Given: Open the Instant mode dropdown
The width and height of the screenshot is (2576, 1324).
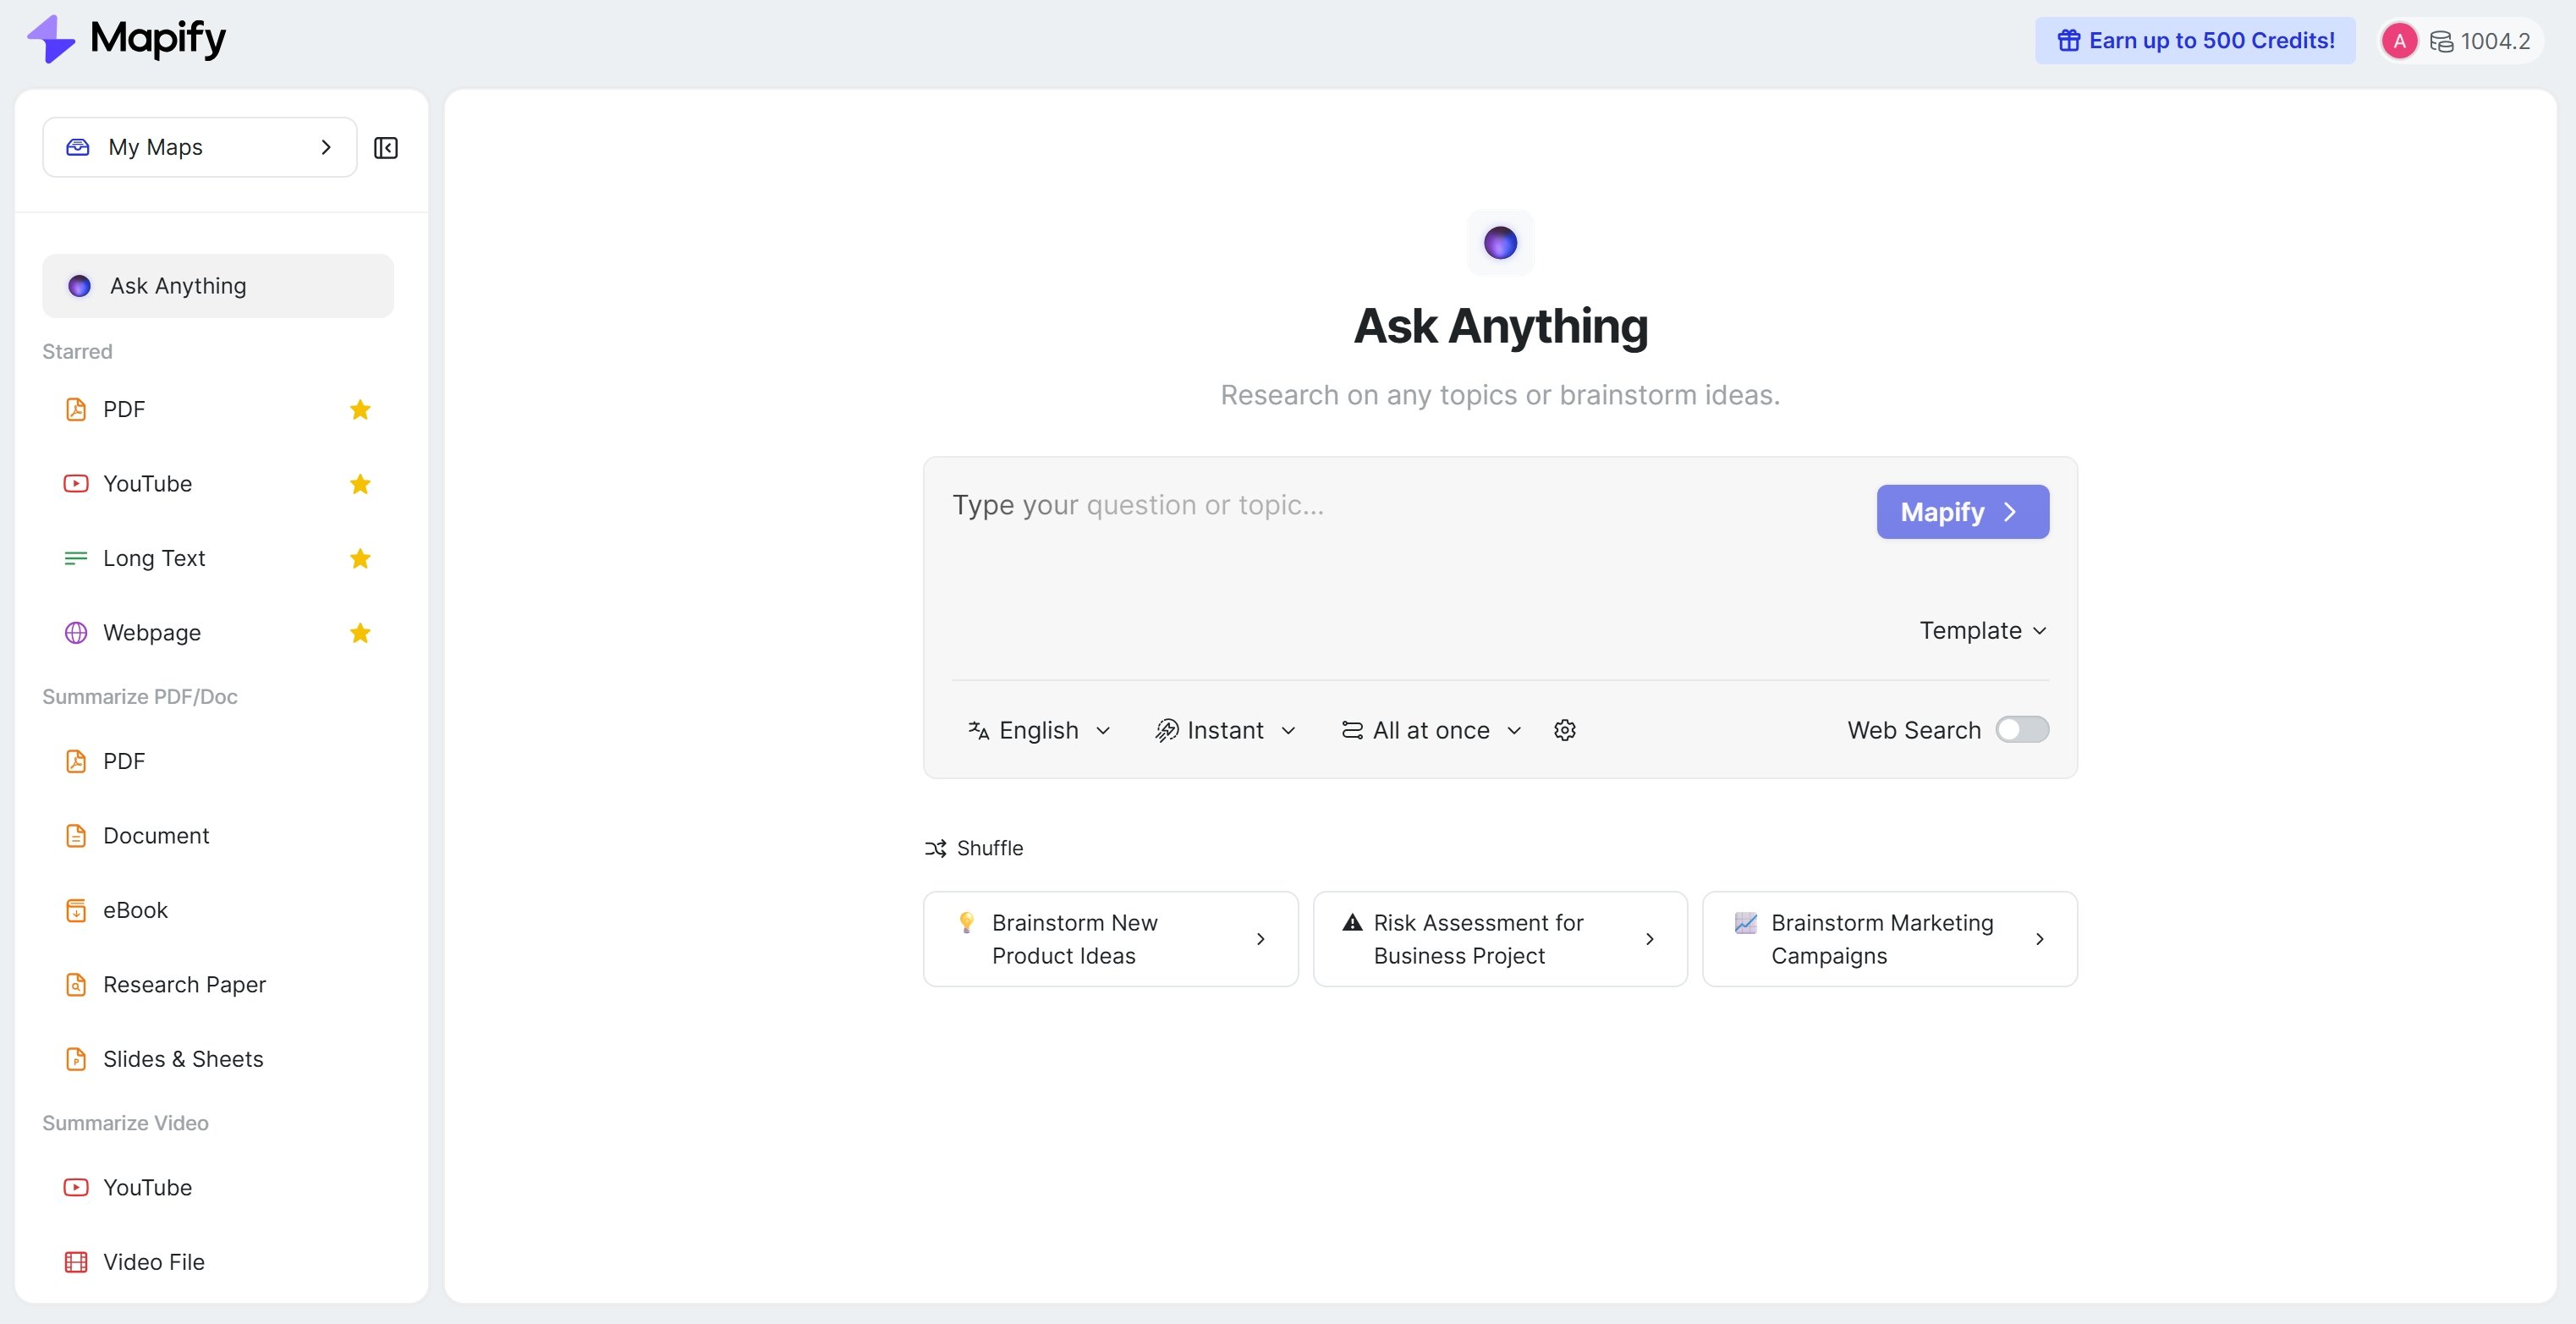Looking at the screenshot, I should click(x=1225, y=730).
